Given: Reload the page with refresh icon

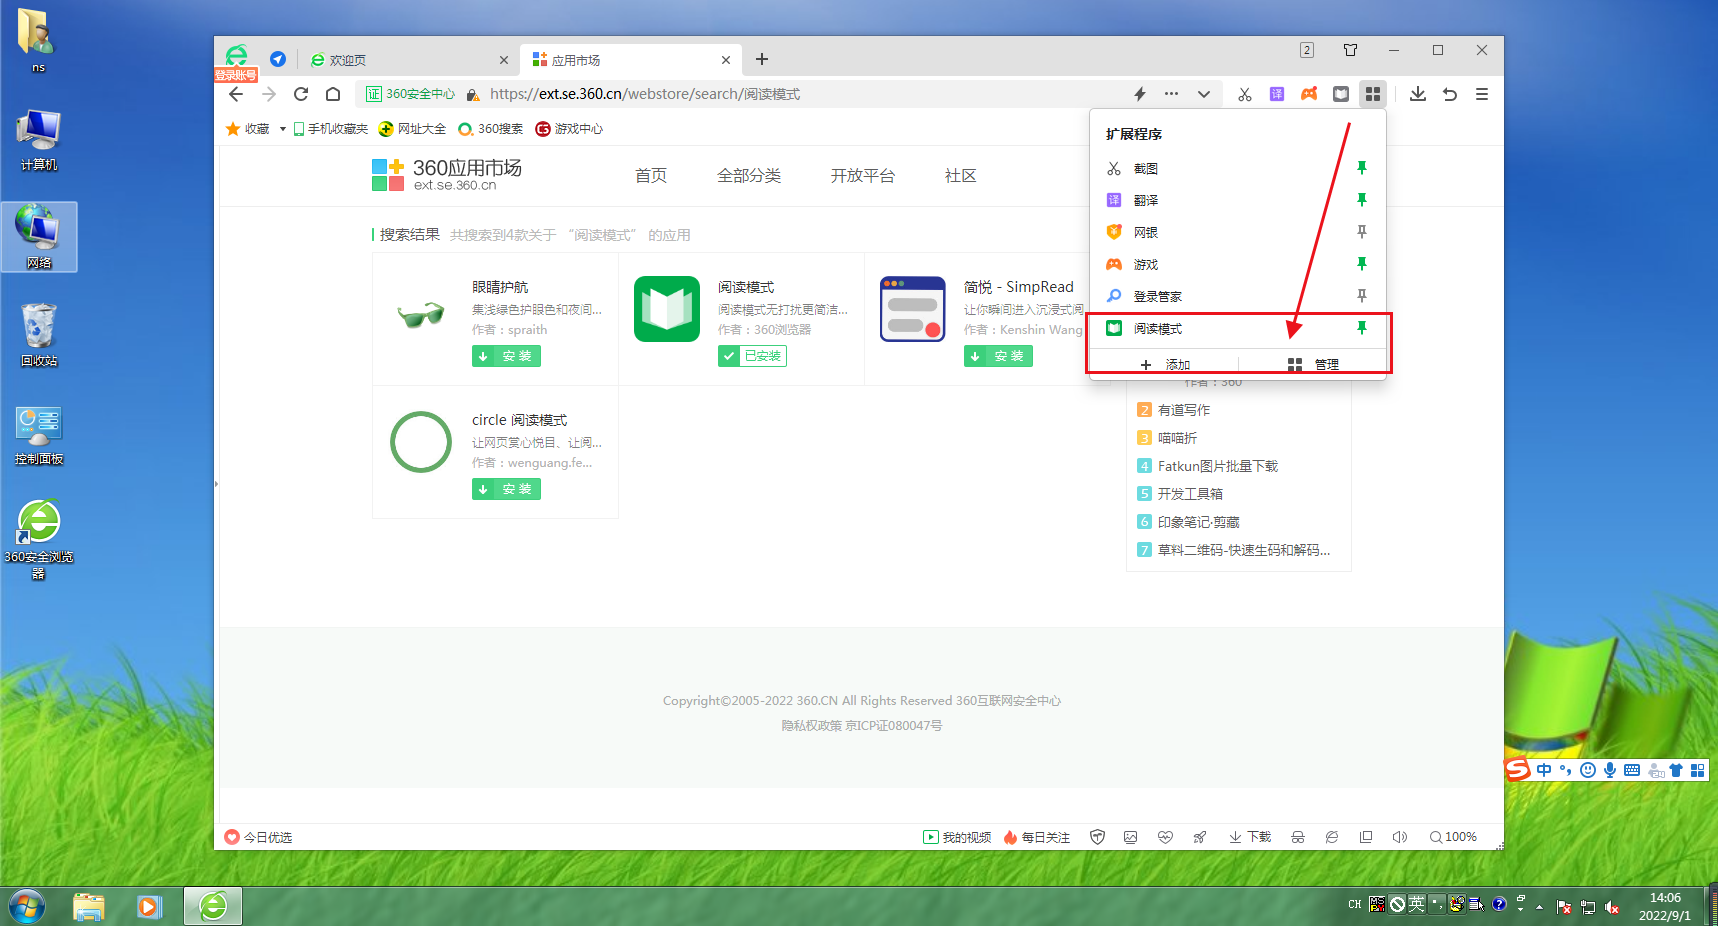Looking at the screenshot, I should [x=301, y=94].
